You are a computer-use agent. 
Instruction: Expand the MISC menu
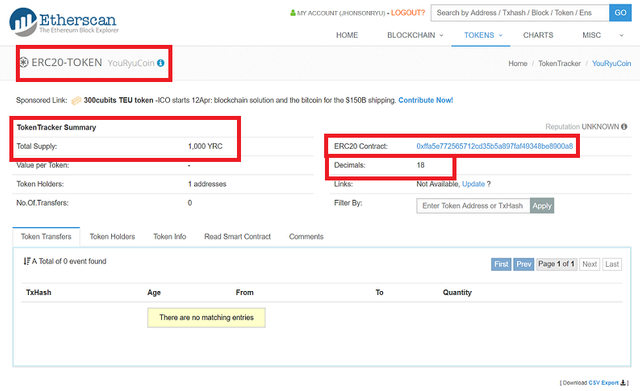[603, 35]
